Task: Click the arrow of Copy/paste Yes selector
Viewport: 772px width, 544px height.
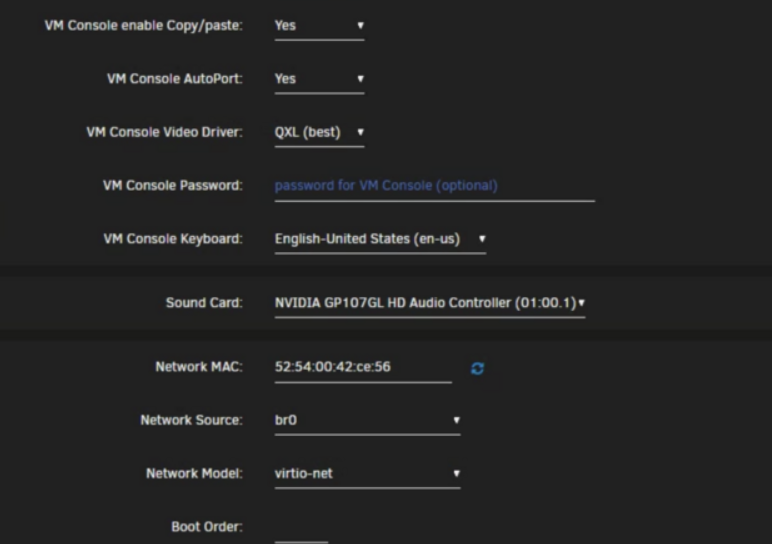Action: coord(360,25)
